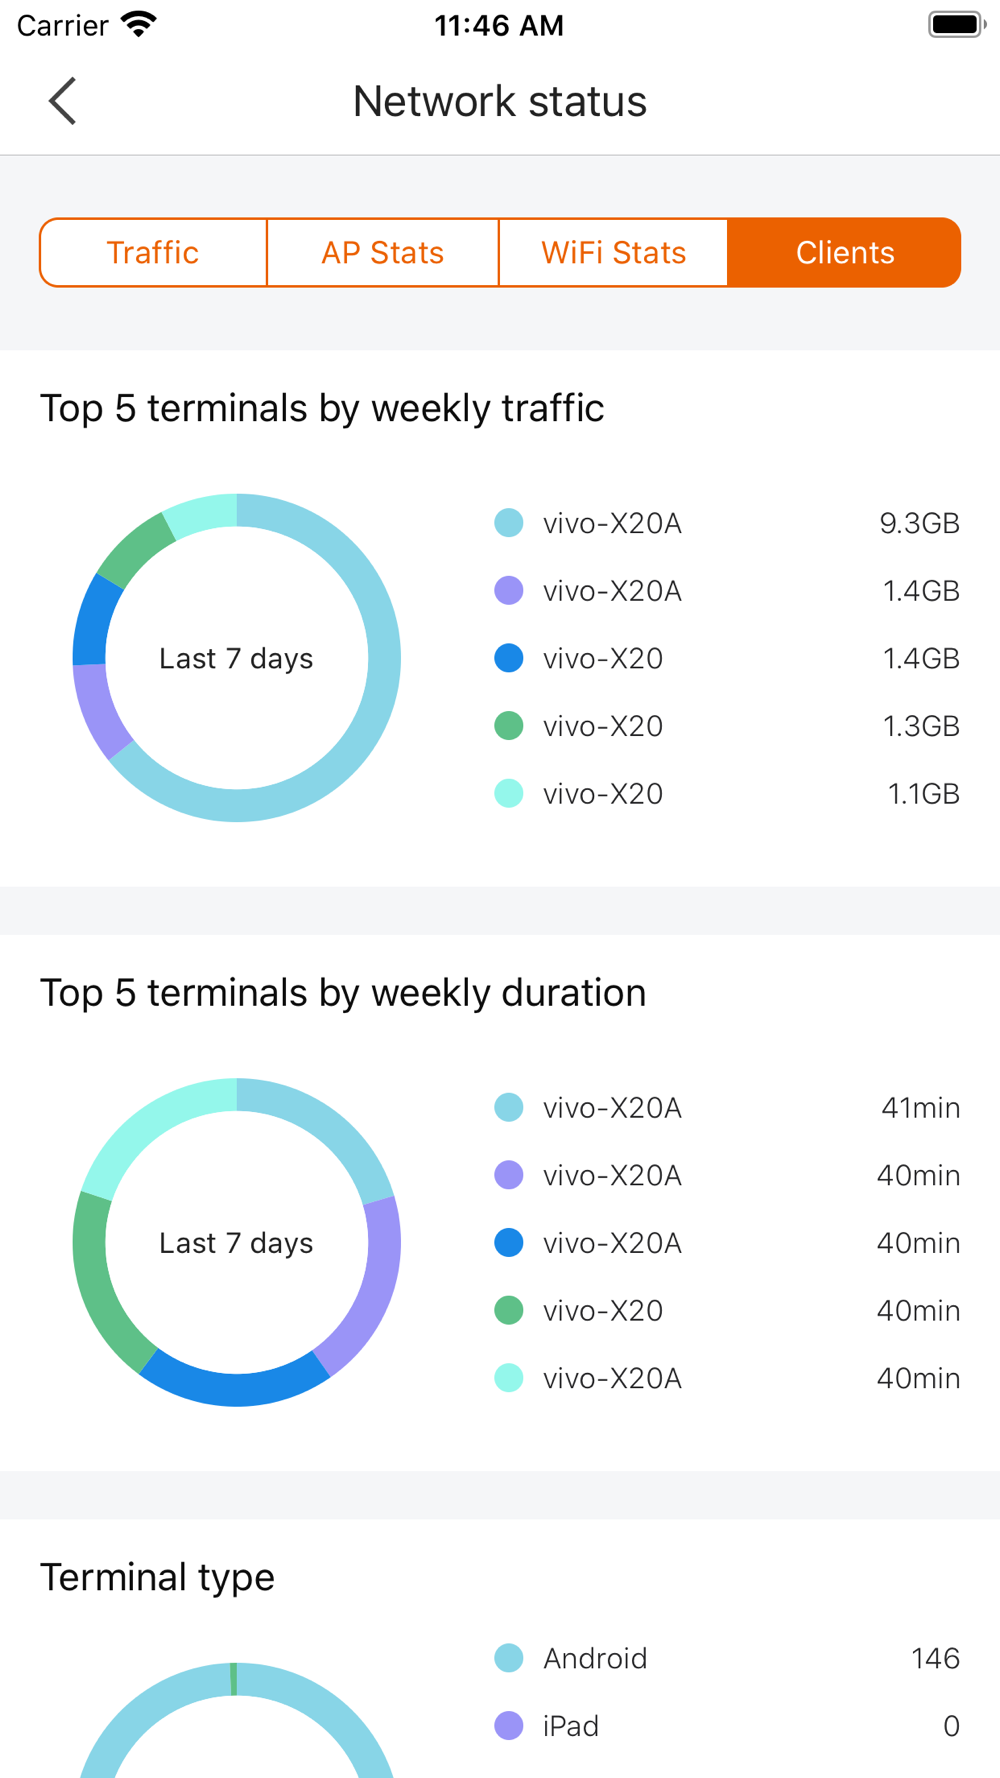Tap the back arrow icon
Image resolution: width=1000 pixels, height=1778 pixels.
62,101
